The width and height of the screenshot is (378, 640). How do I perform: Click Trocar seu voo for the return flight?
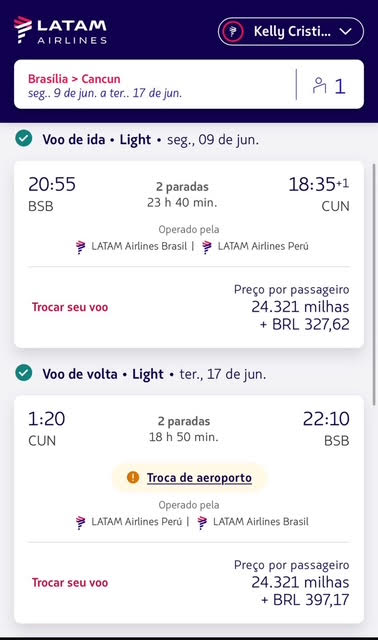pos(70,582)
